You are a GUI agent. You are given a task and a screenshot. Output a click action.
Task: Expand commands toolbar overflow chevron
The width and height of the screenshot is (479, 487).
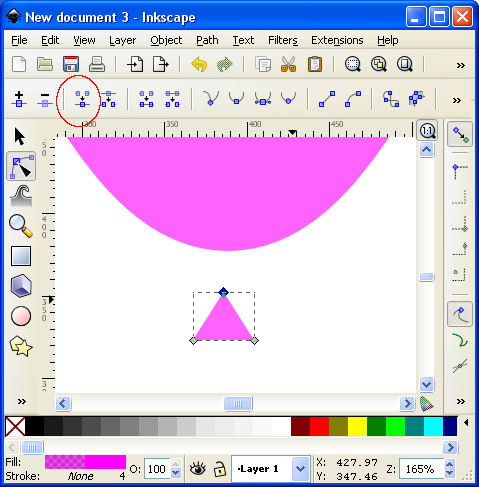coord(461,65)
